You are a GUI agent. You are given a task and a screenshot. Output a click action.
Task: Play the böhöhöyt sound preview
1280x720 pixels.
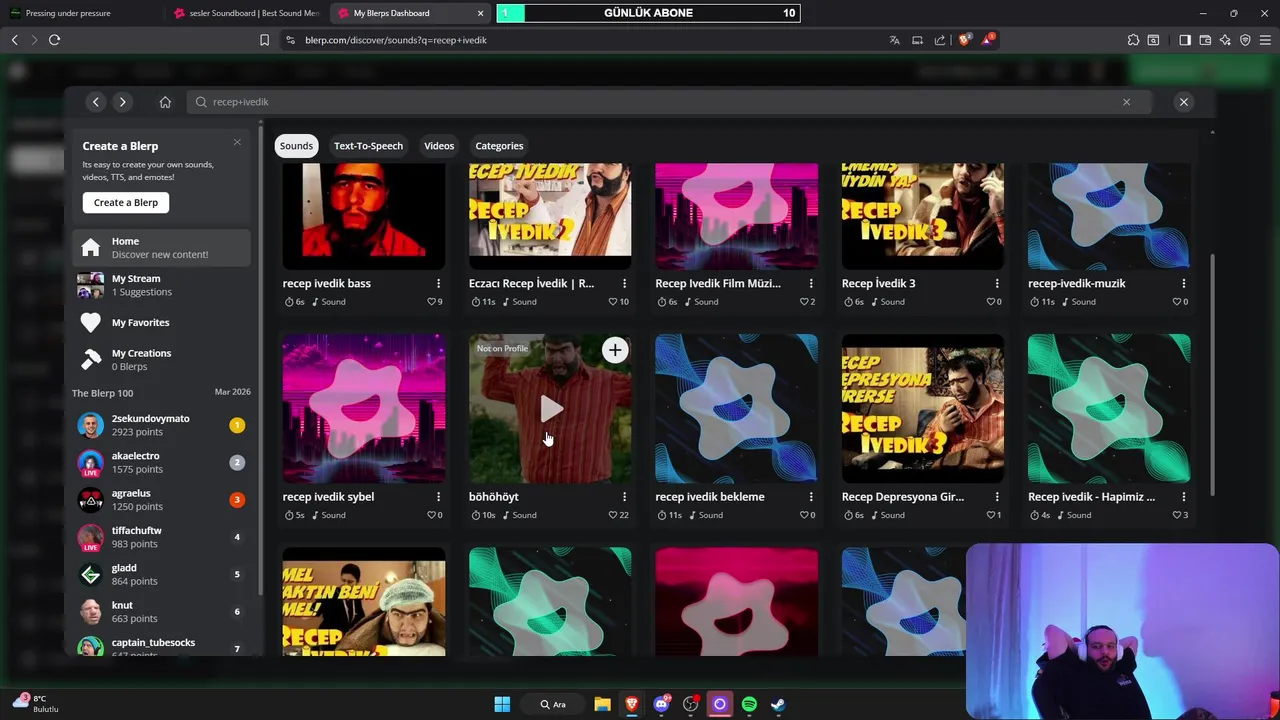[551, 408]
